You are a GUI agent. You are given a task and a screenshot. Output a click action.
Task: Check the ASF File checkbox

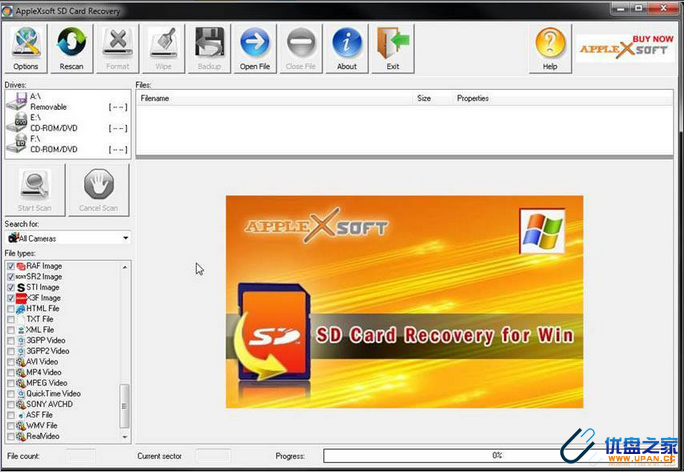tap(10, 415)
